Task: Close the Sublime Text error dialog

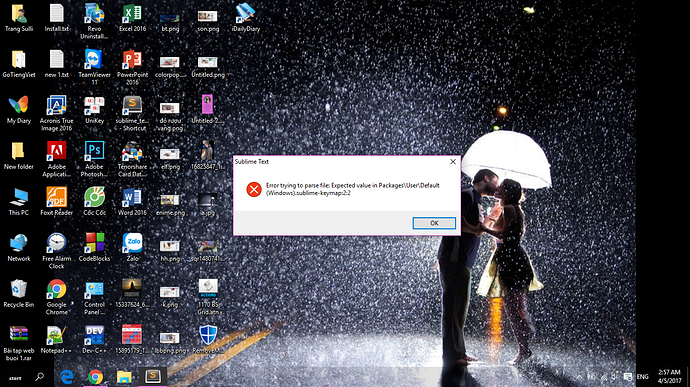Action: [453, 162]
